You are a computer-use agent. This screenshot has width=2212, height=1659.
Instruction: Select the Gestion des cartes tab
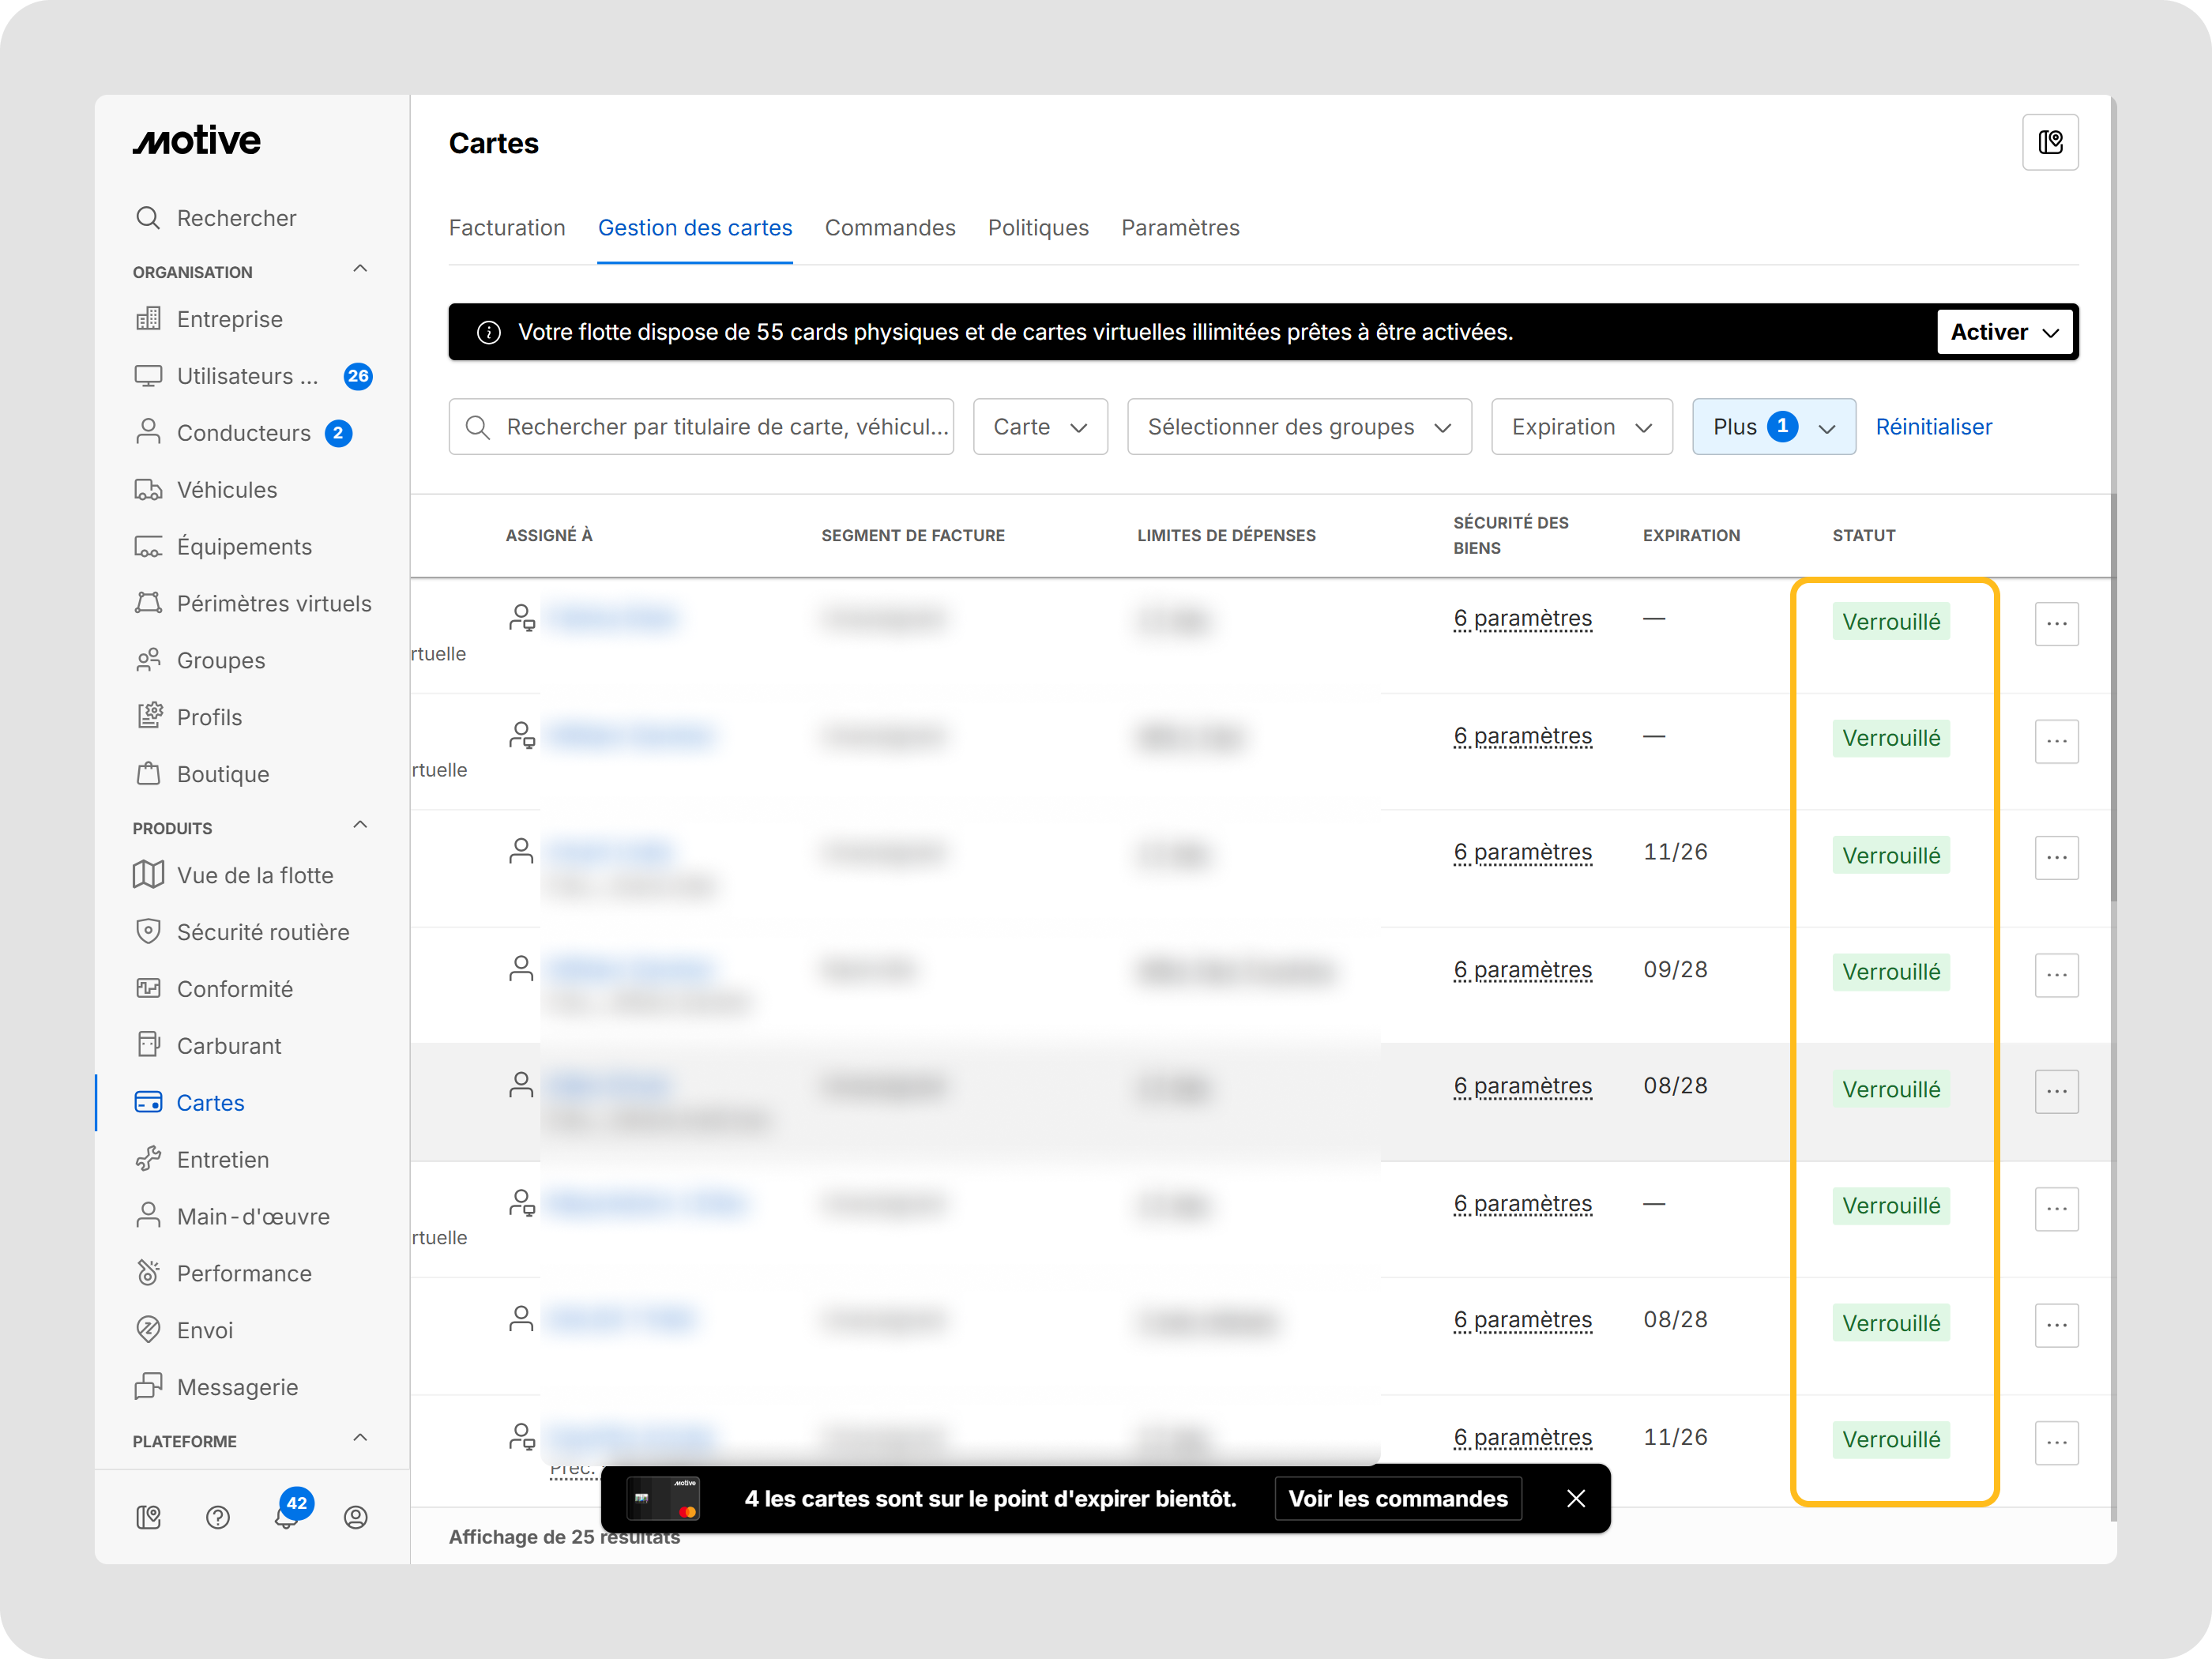[695, 229]
